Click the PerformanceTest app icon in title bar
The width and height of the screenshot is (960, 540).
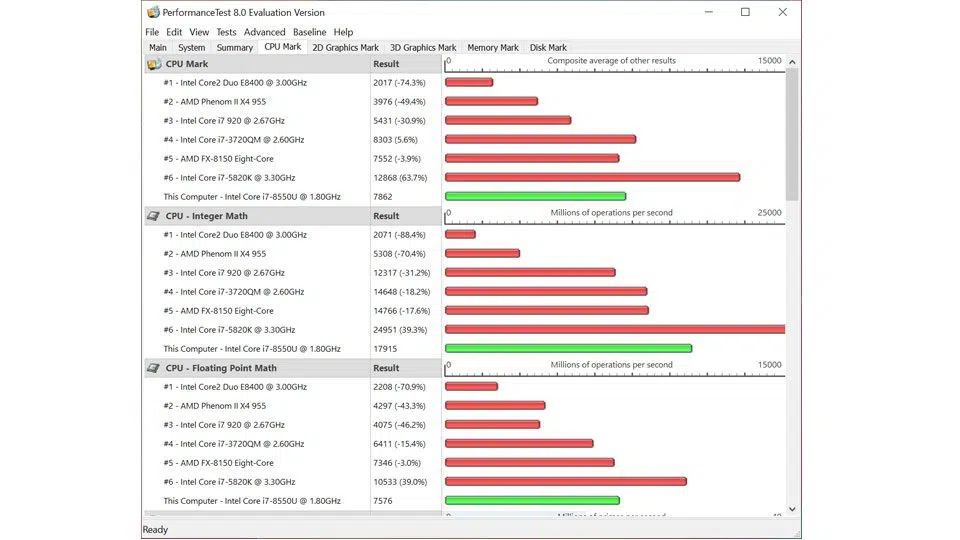(153, 13)
